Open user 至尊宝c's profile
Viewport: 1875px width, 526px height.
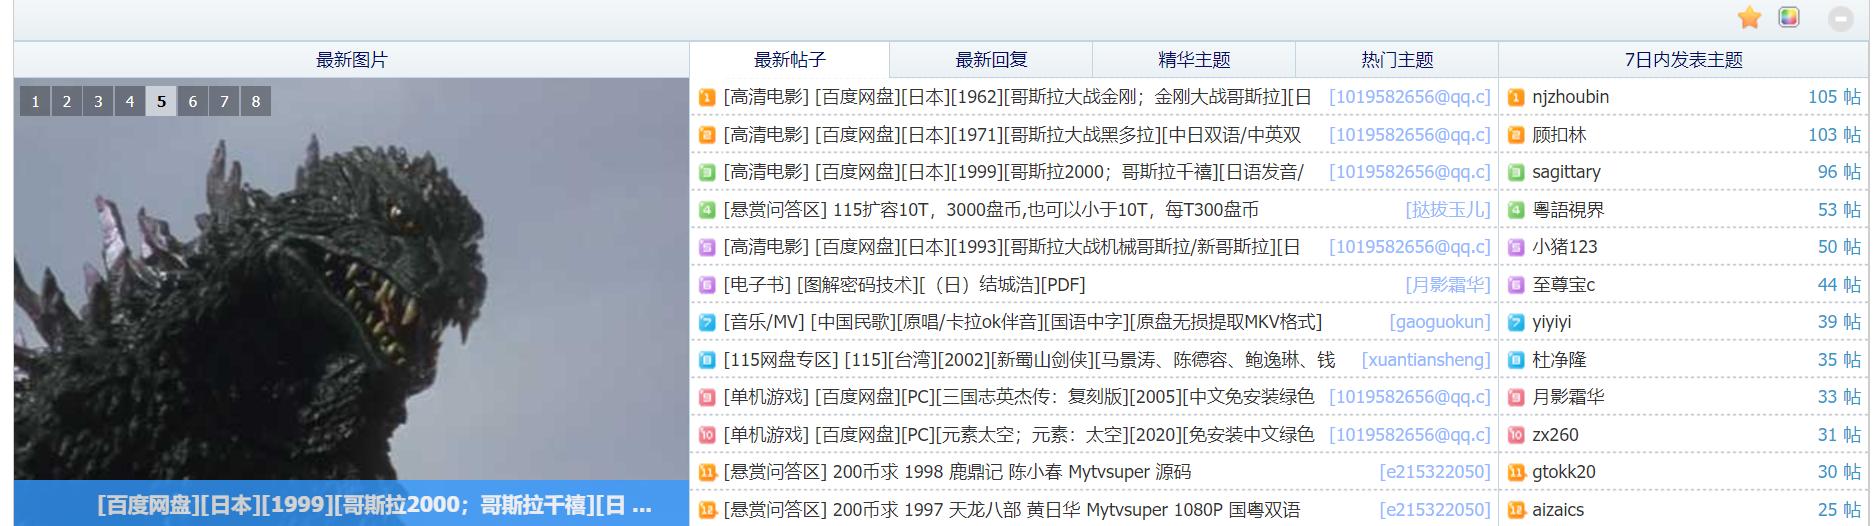pos(1563,285)
